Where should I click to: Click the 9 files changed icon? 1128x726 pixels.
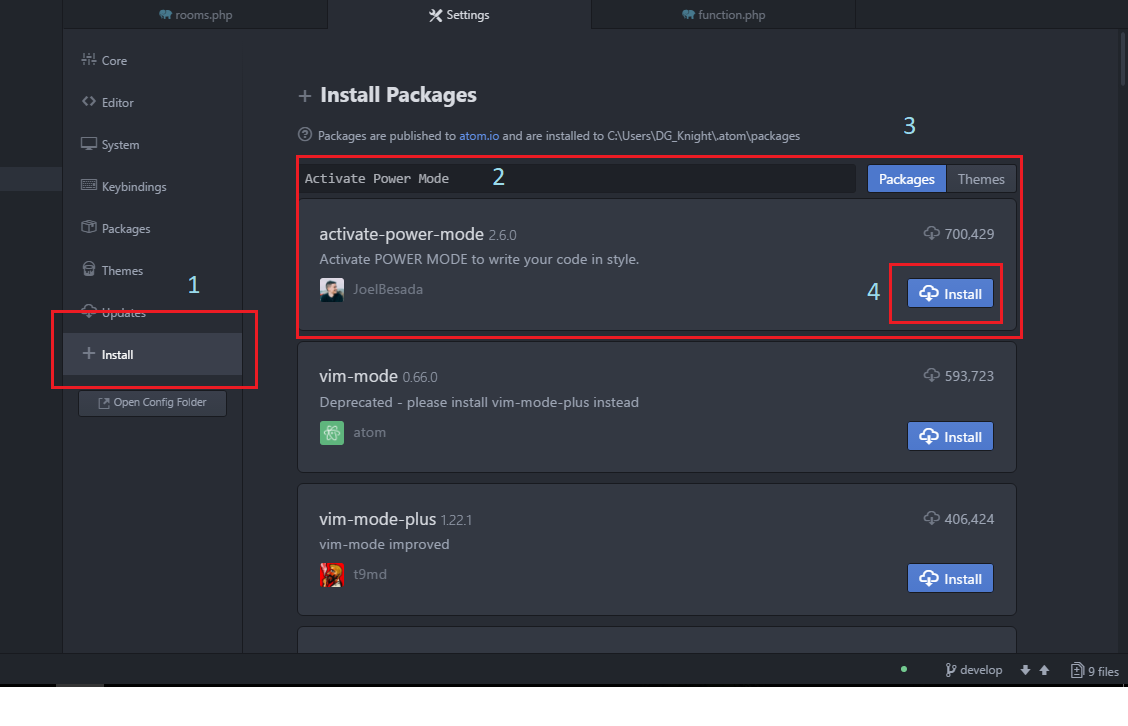(1076, 669)
